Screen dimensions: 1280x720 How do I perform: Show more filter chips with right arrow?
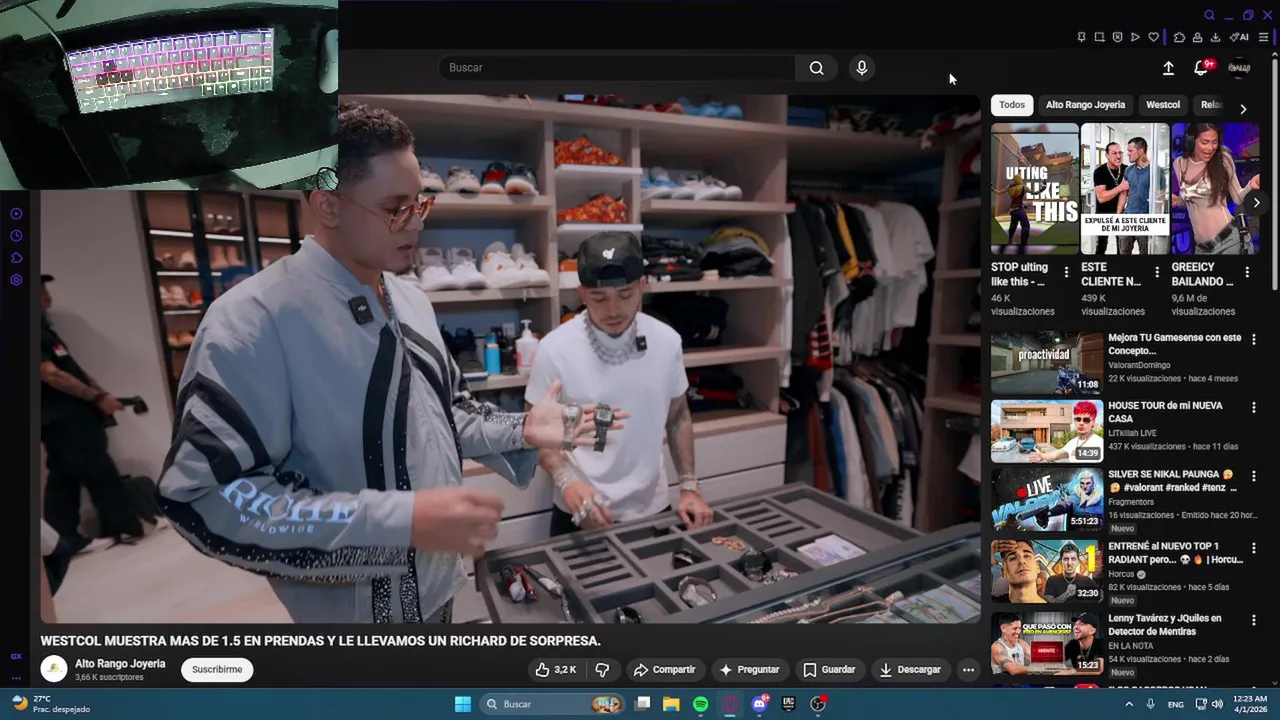(1243, 108)
